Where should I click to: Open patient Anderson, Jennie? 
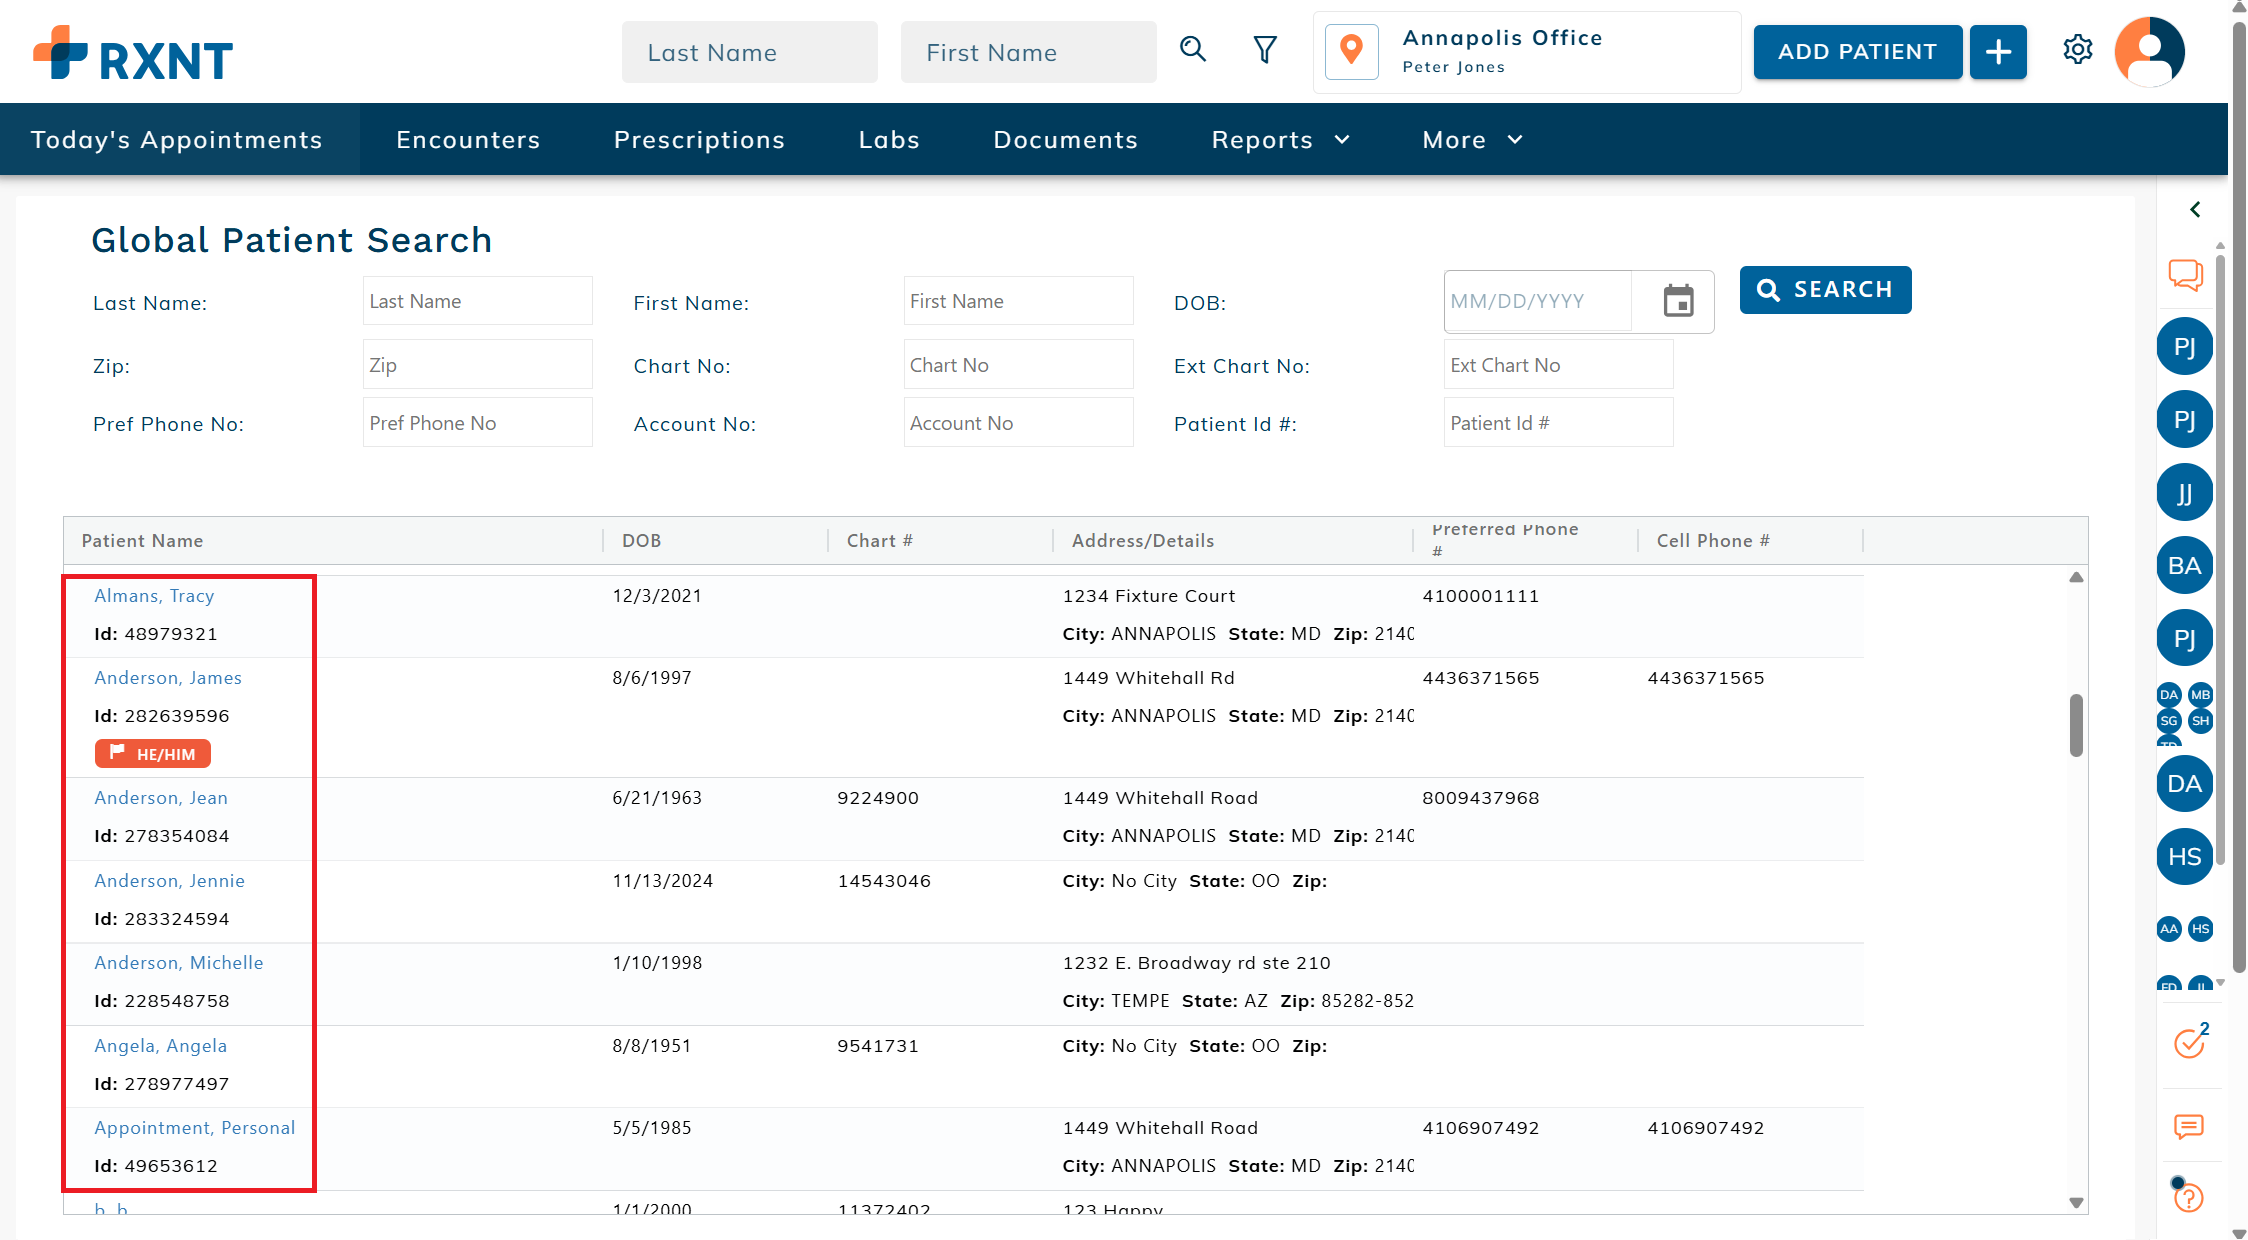pos(170,881)
